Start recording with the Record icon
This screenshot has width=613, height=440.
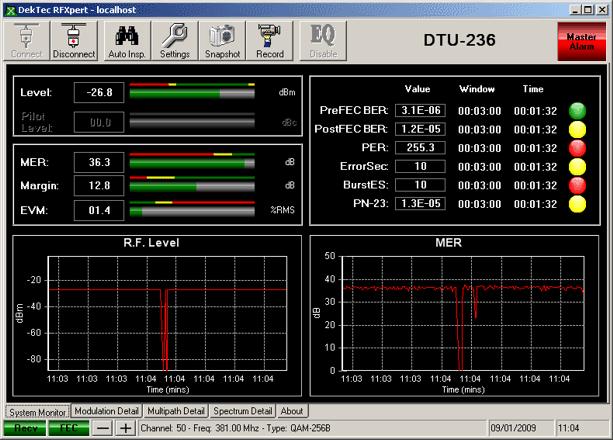270,41
